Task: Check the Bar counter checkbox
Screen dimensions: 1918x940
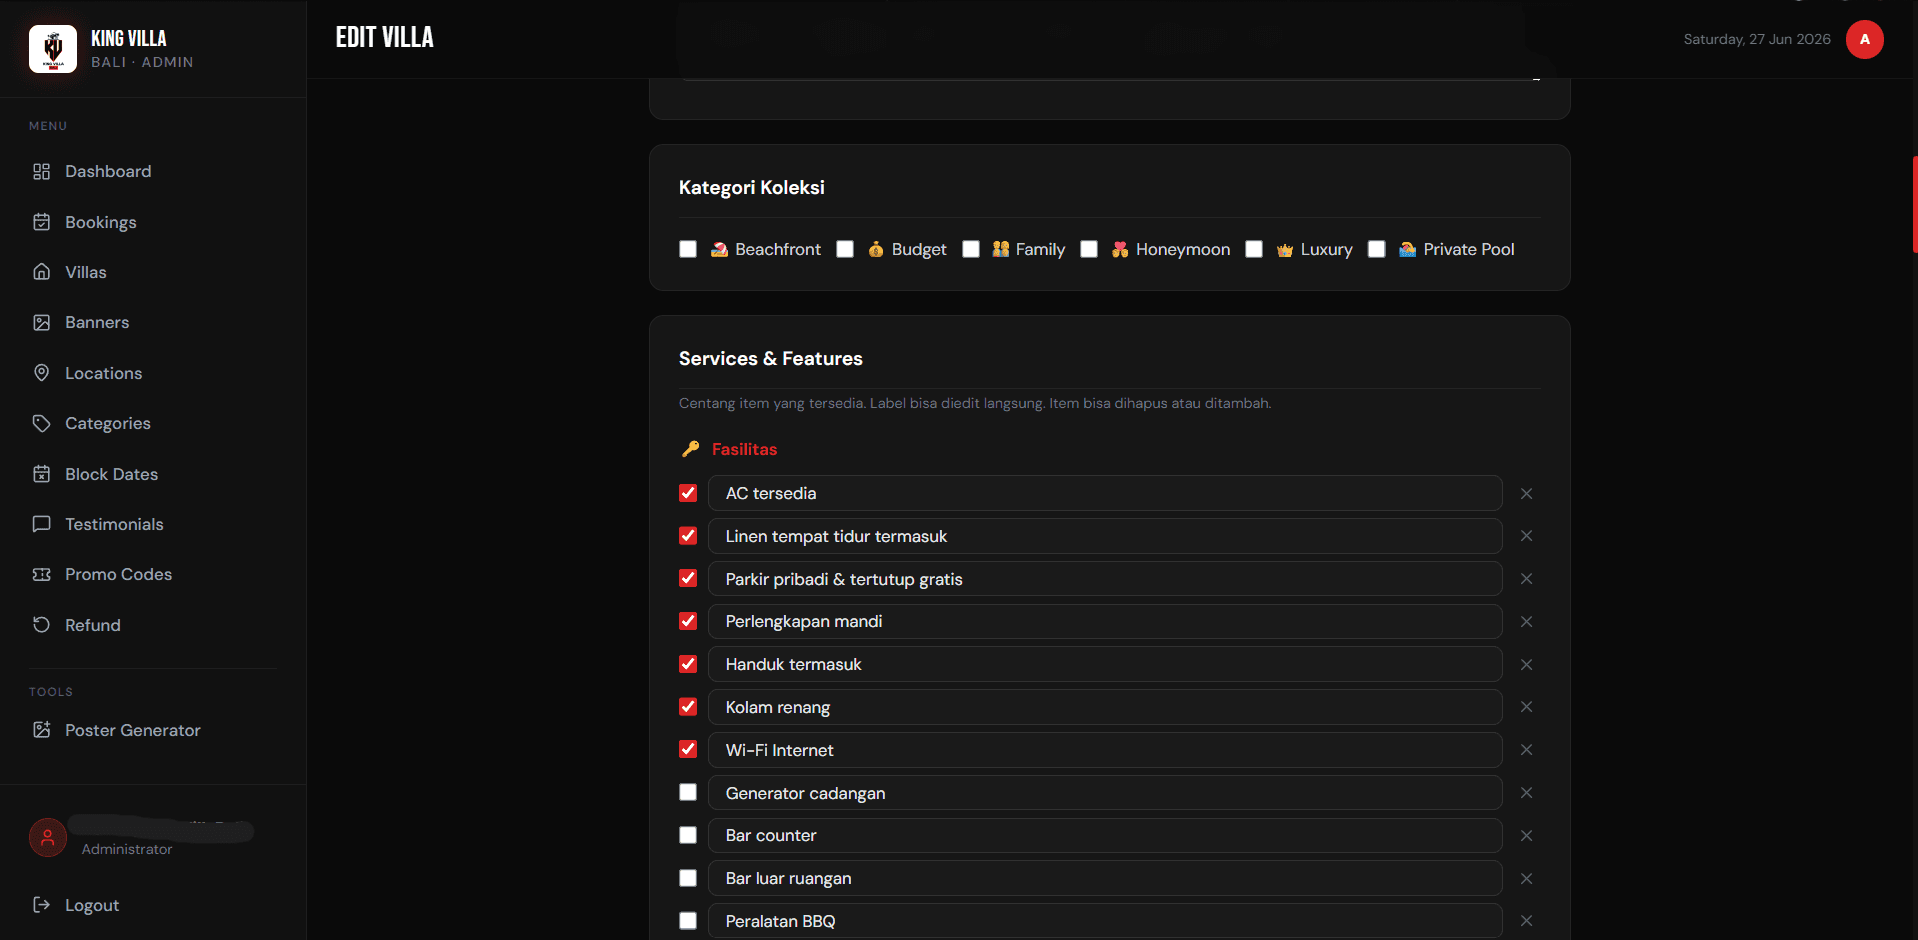Action: pyautogui.click(x=688, y=835)
